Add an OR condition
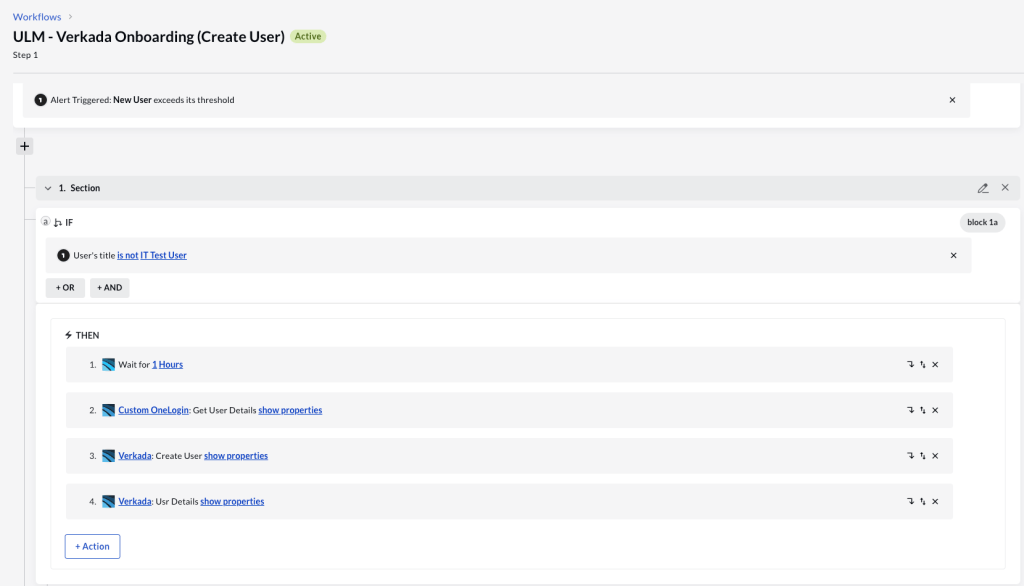The image size is (1024, 586). pos(65,288)
